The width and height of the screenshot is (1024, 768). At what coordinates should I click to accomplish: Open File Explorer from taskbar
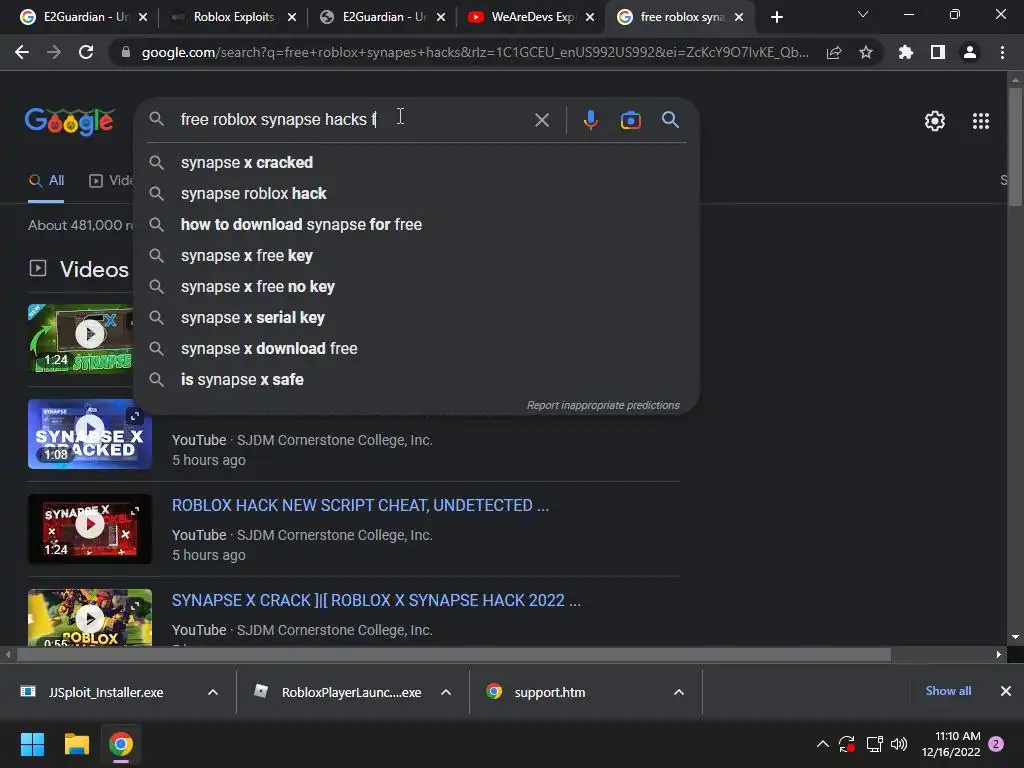76,744
